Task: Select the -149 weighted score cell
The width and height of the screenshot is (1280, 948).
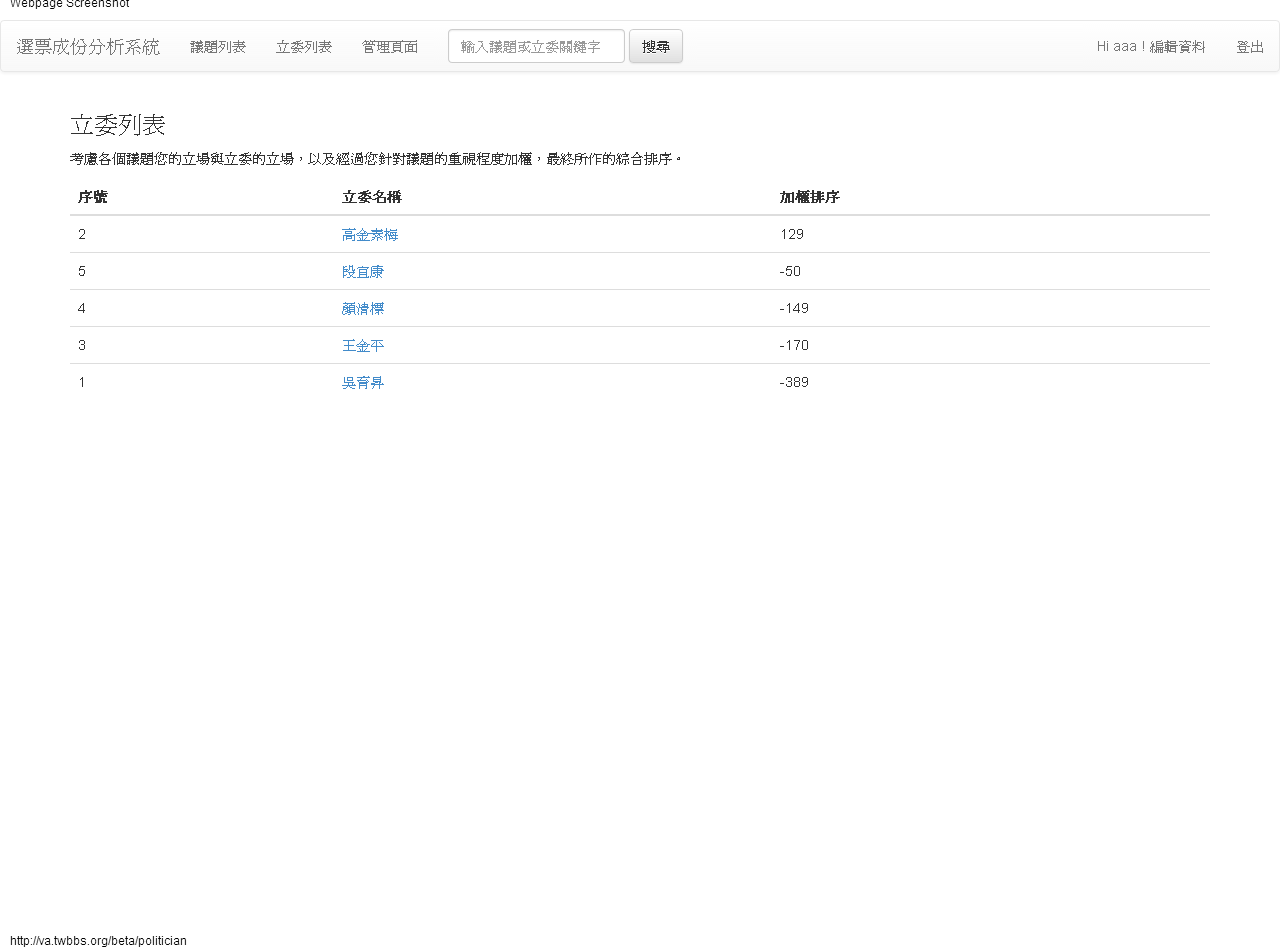Action: [794, 309]
